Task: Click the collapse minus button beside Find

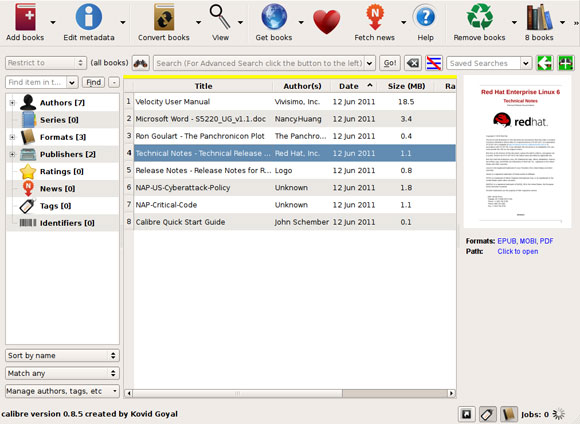Action: pos(114,82)
